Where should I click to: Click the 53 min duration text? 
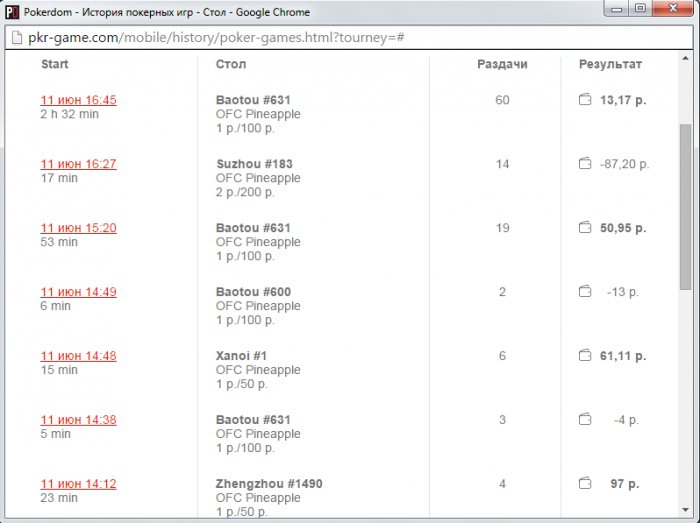click(59, 242)
